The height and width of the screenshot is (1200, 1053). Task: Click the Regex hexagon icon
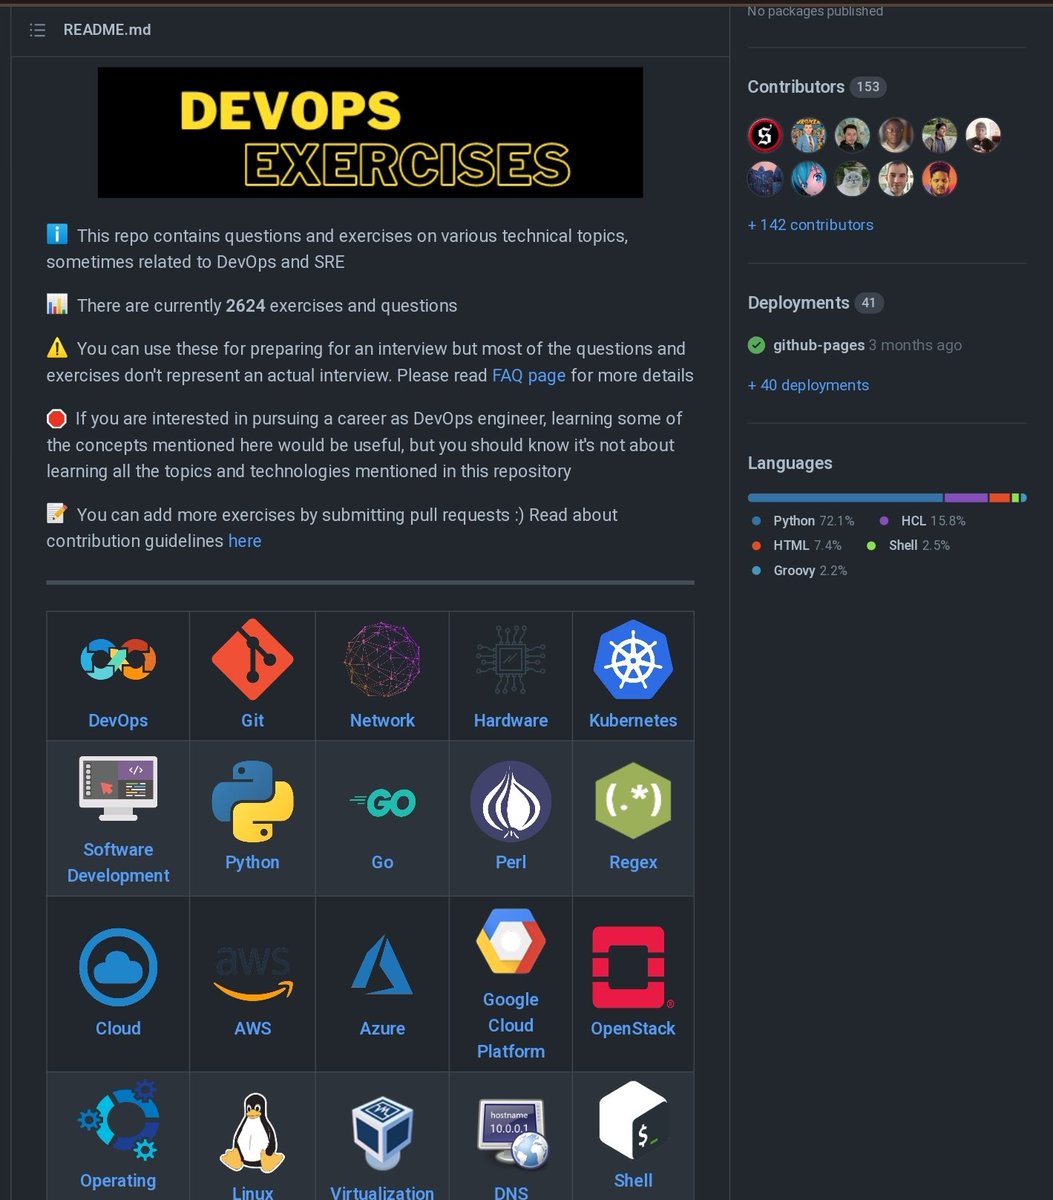(633, 801)
